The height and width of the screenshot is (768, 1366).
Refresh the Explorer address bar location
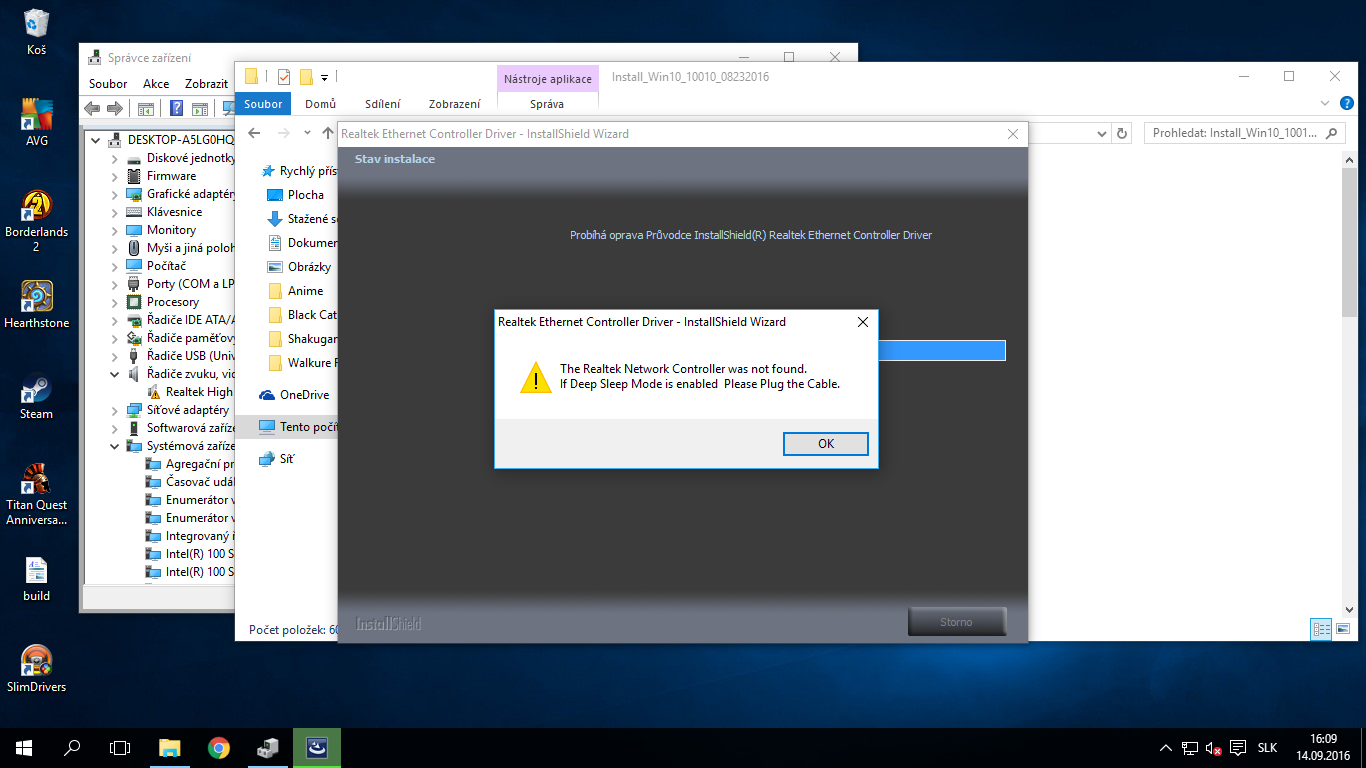1122,133
